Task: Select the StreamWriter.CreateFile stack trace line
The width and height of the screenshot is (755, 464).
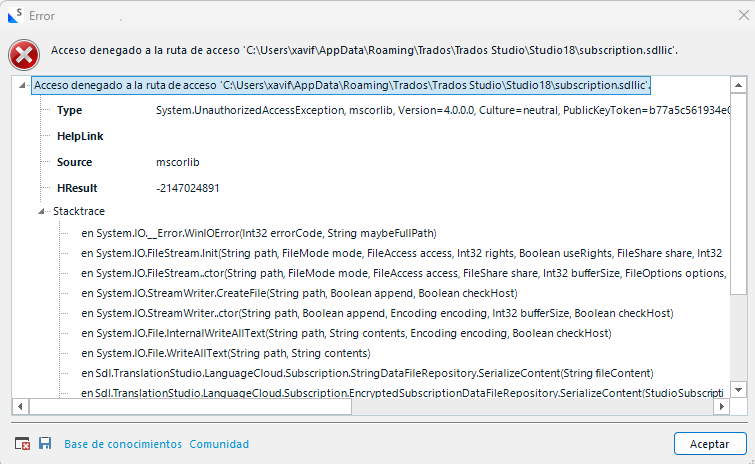Action: coord(299,293)
